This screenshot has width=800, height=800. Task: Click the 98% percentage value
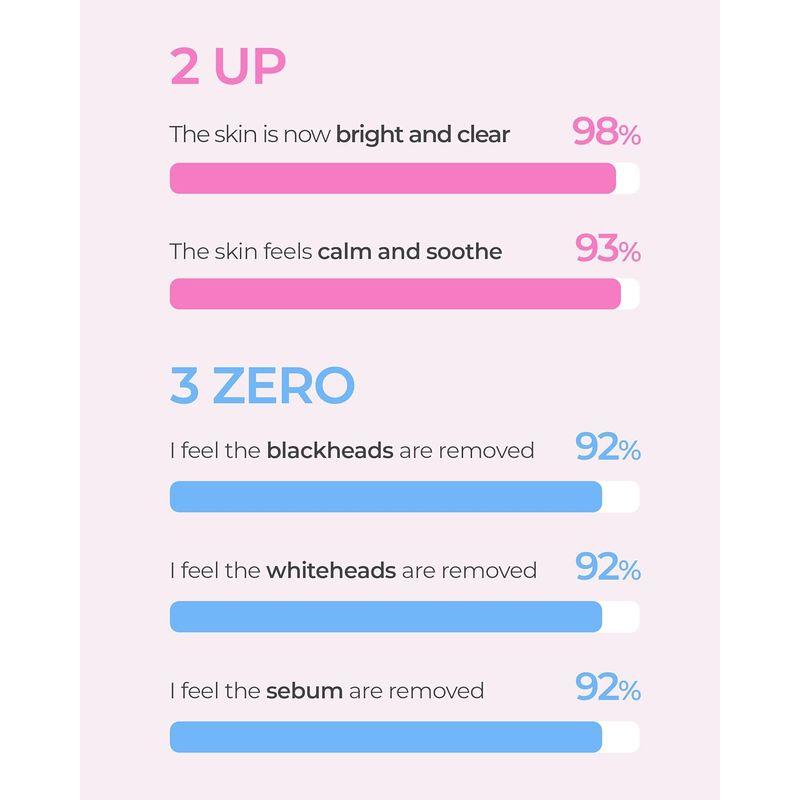(x=606, y=133)
